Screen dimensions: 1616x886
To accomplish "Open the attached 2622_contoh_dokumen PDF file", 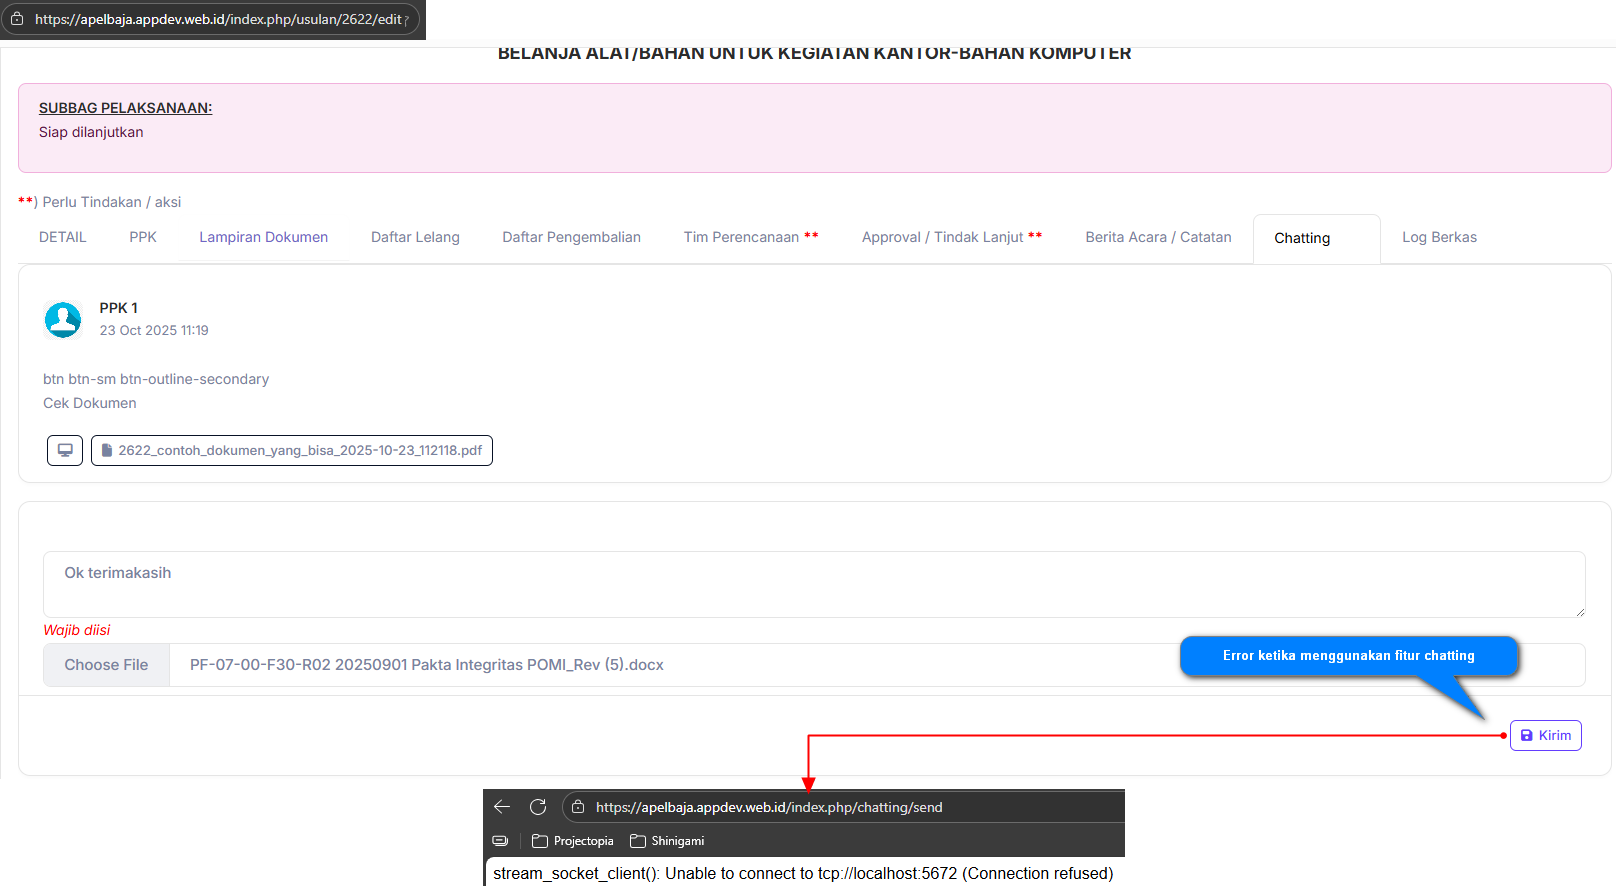I will click(292, 450).
